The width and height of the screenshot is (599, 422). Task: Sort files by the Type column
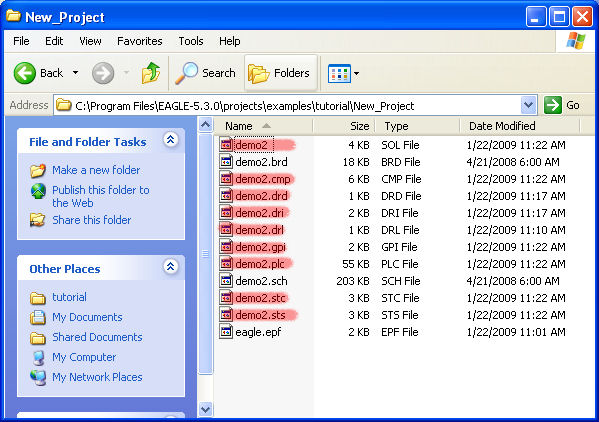tap(417, 126)
